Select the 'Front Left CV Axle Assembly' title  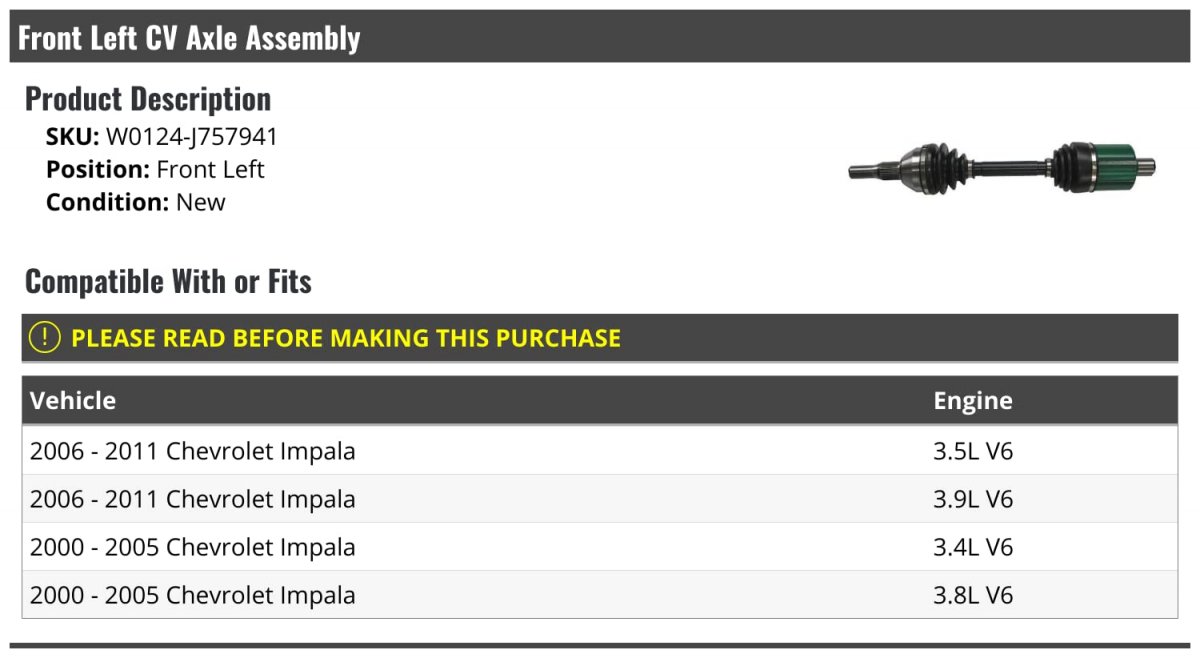pos(189,38)
